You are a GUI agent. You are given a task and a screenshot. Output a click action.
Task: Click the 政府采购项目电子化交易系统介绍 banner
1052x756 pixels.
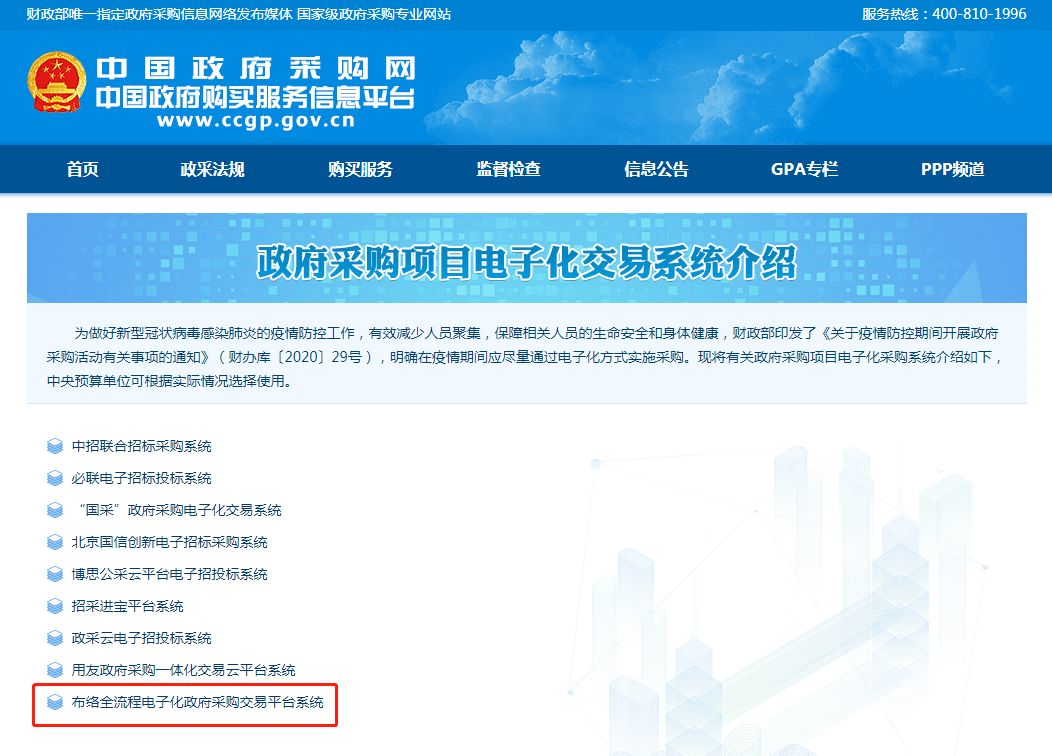(526, 262)
